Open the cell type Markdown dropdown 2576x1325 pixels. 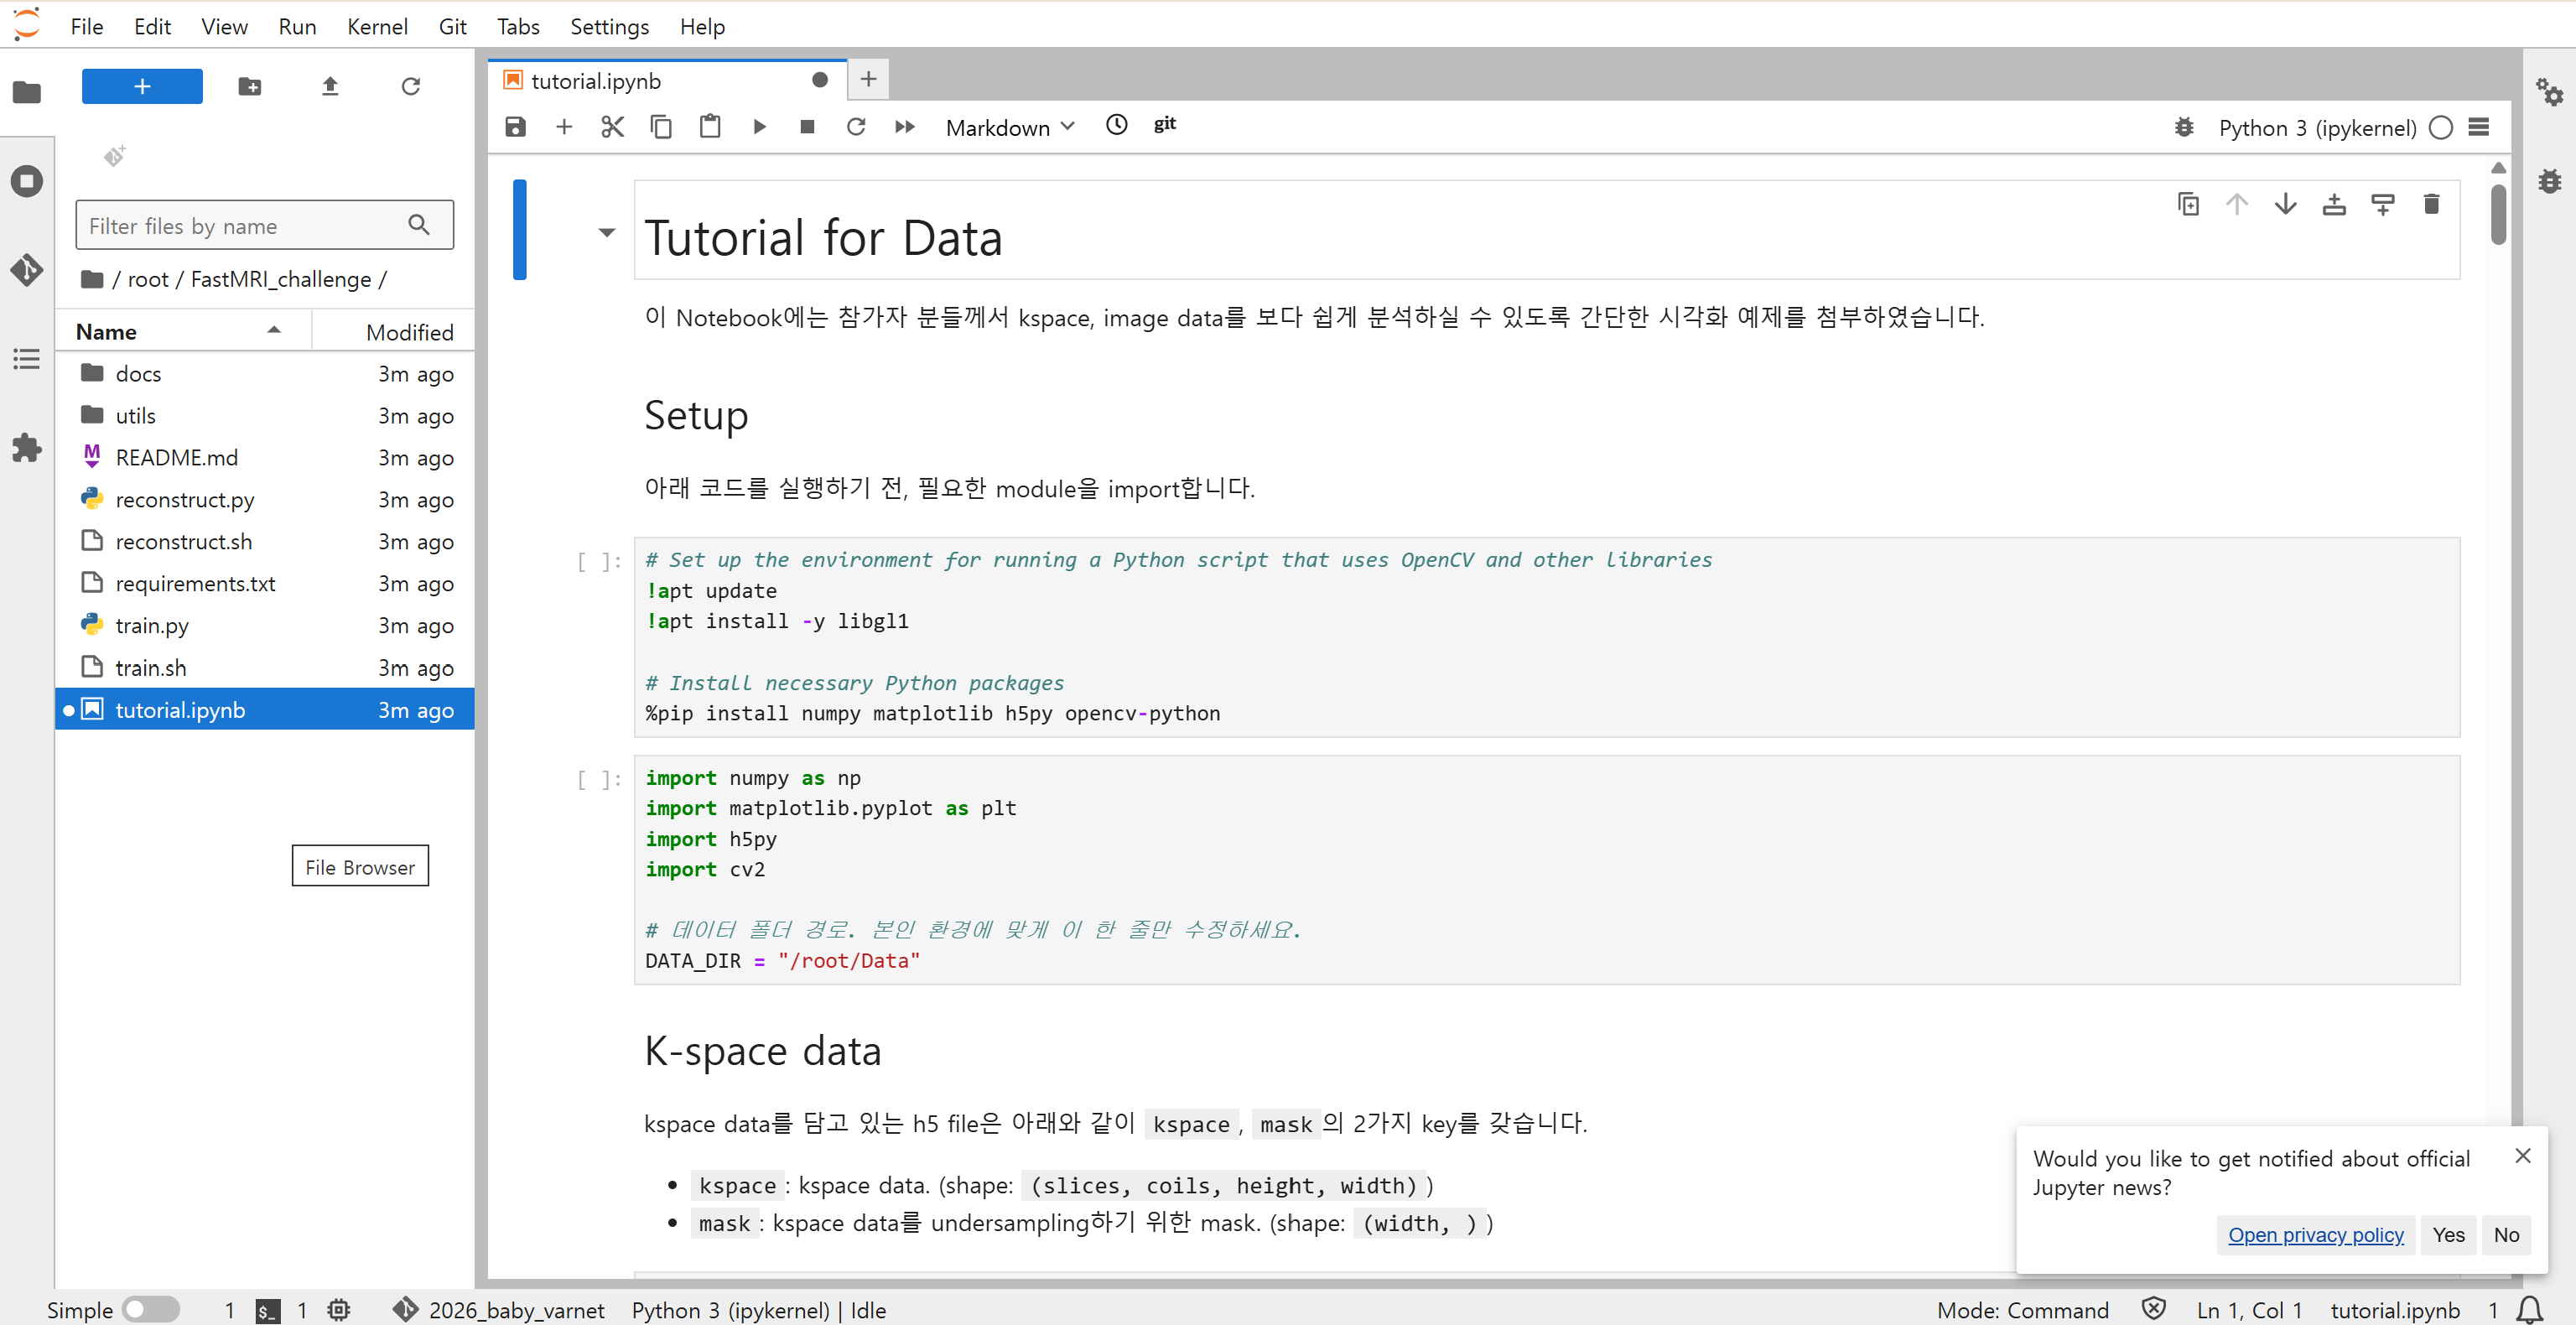tap(1010, 127)
